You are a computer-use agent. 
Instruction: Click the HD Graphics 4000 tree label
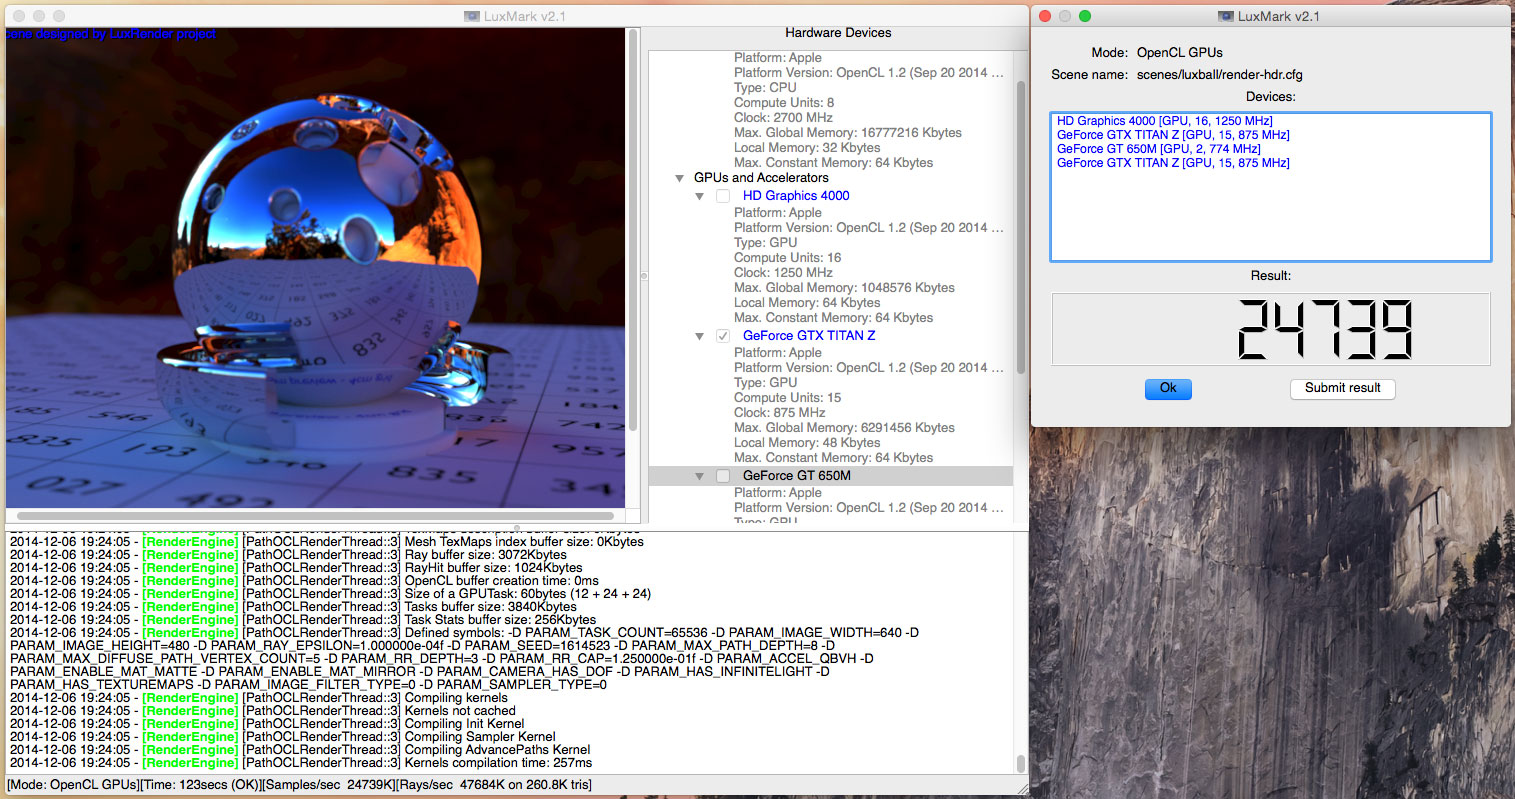click(x=796, y=196)
